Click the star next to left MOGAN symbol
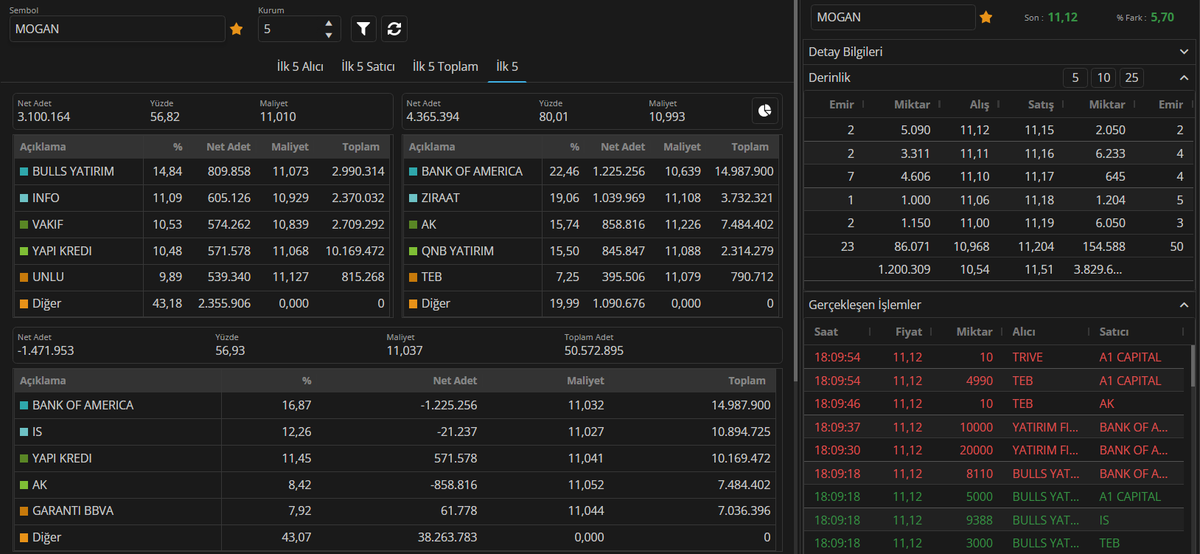 (x=237, y=29)
